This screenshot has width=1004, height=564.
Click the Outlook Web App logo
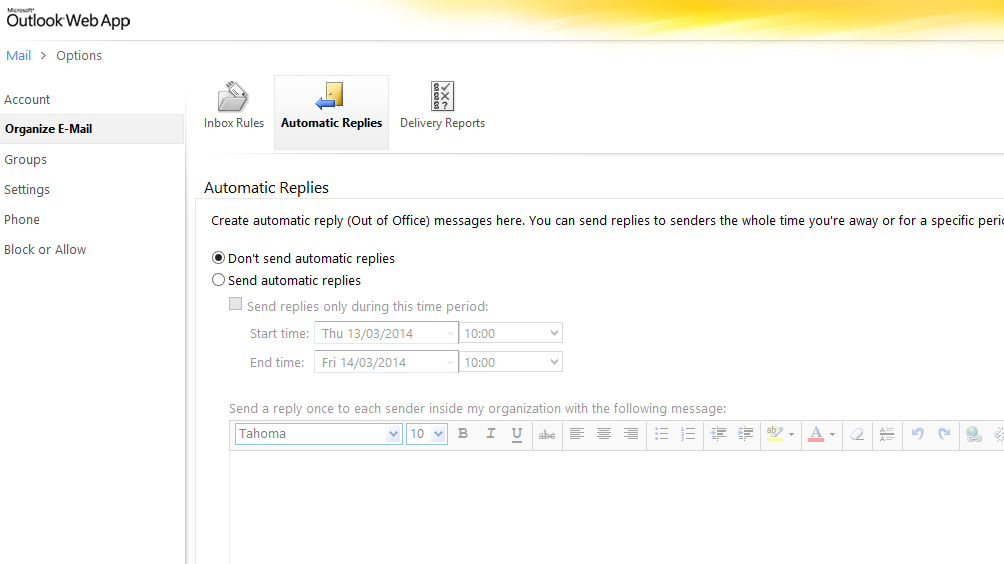[x=68, y=19]
